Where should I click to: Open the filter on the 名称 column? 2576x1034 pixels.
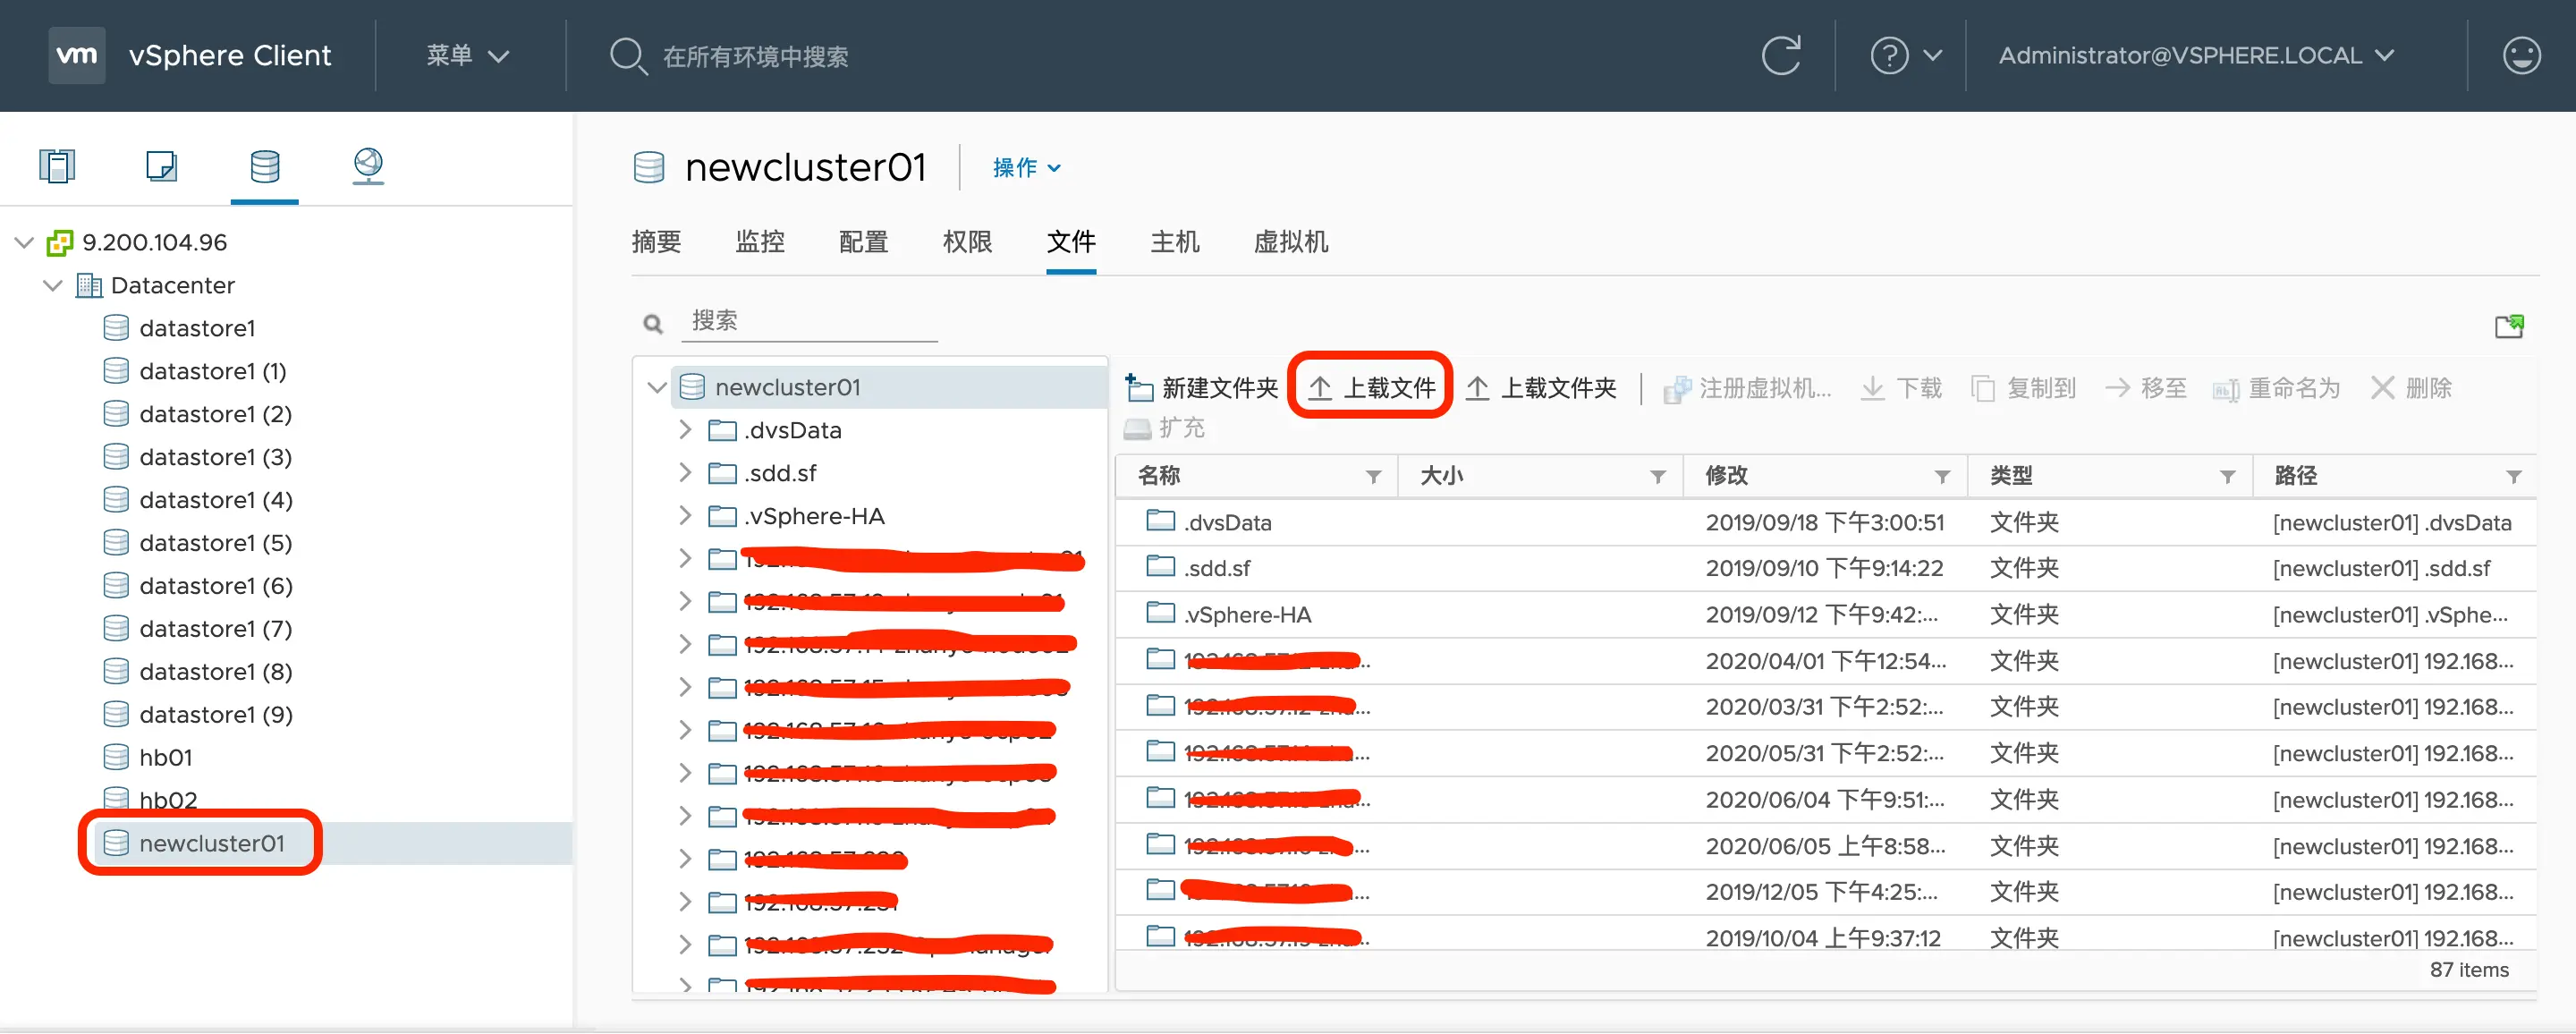tap(1373, 477)
